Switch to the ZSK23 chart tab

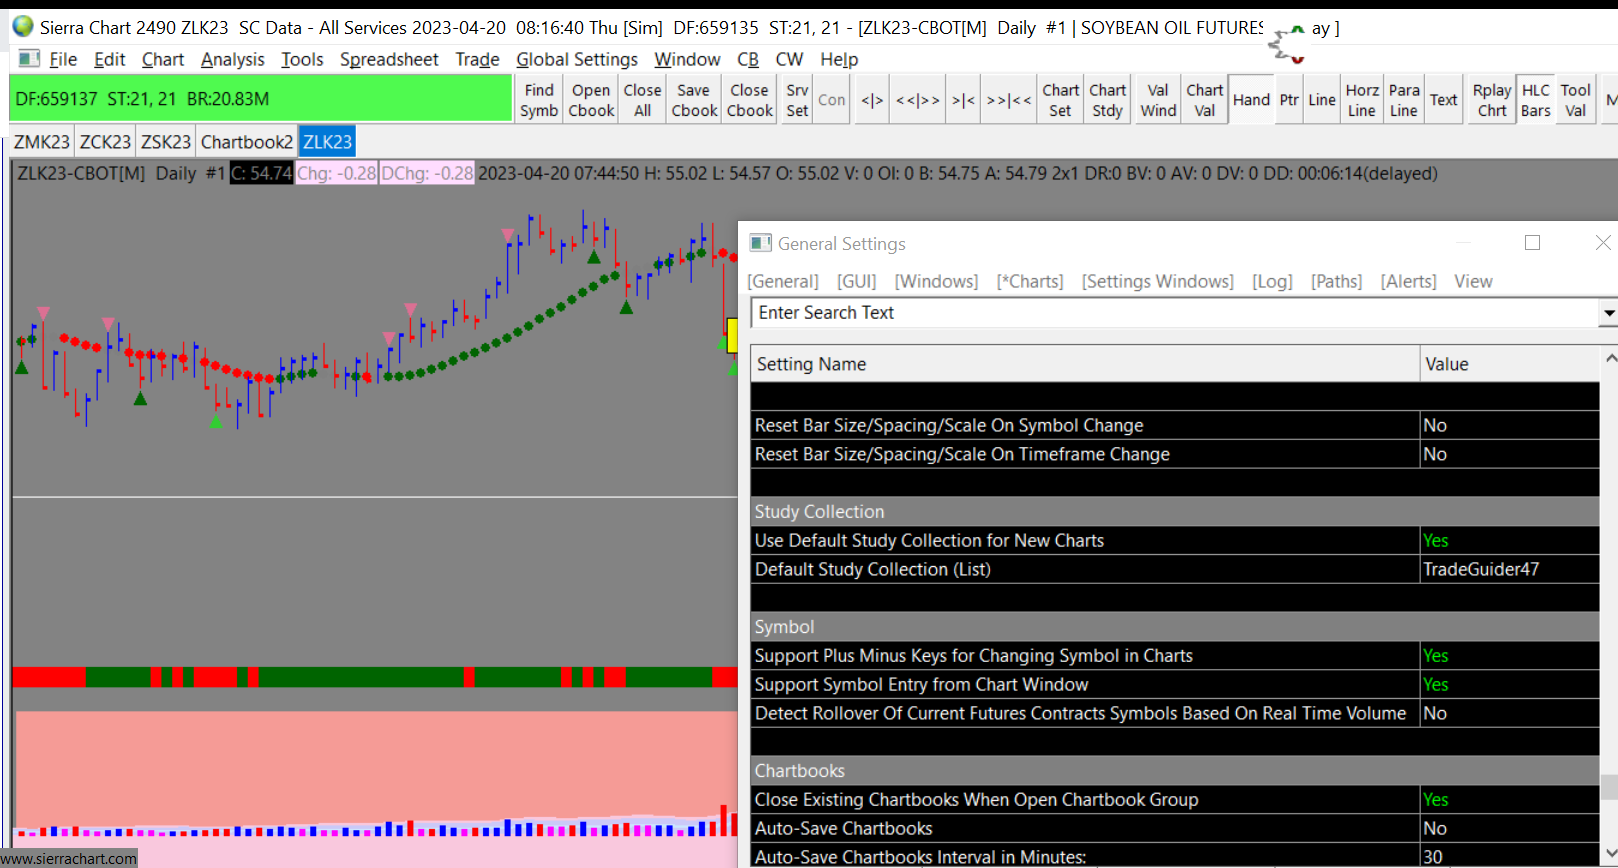click(166, 142)
